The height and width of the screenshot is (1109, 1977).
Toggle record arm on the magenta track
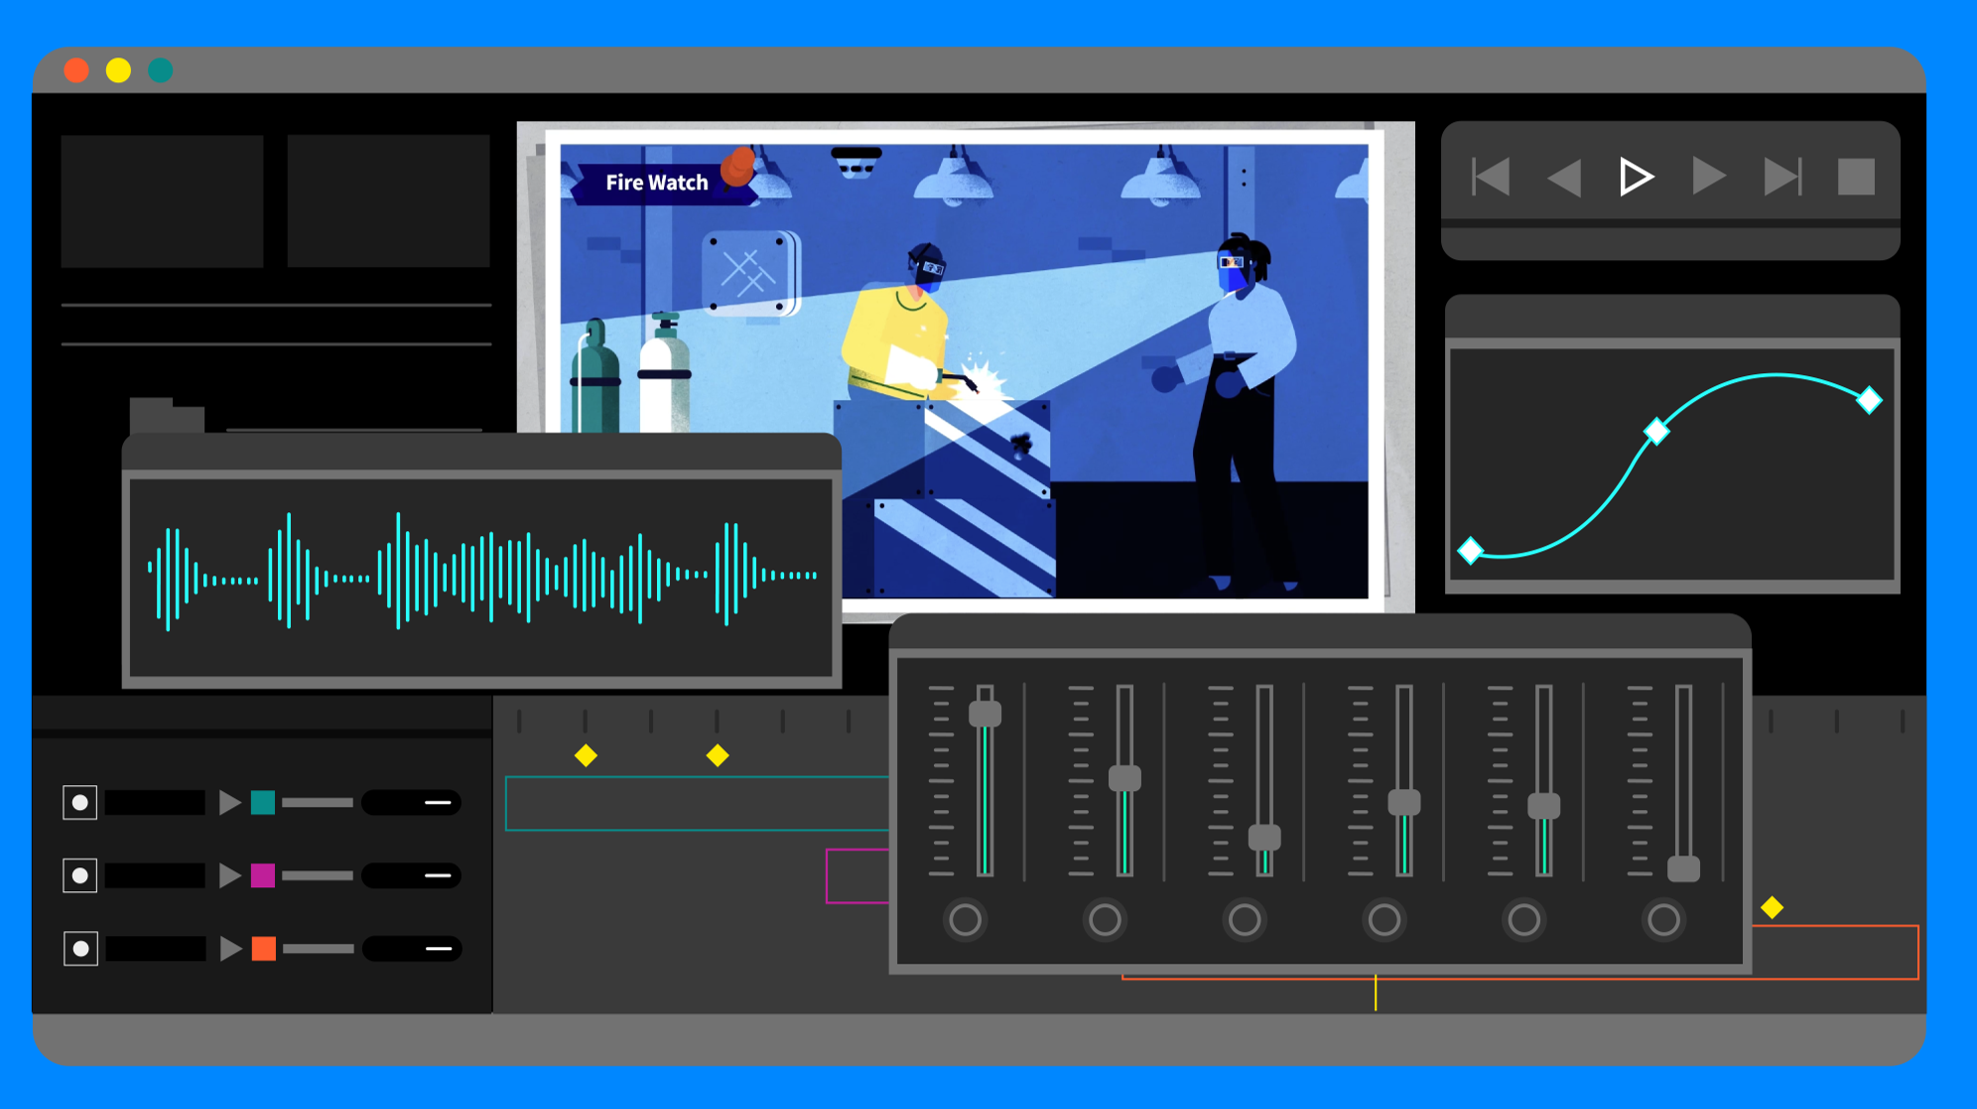[80, 875]
